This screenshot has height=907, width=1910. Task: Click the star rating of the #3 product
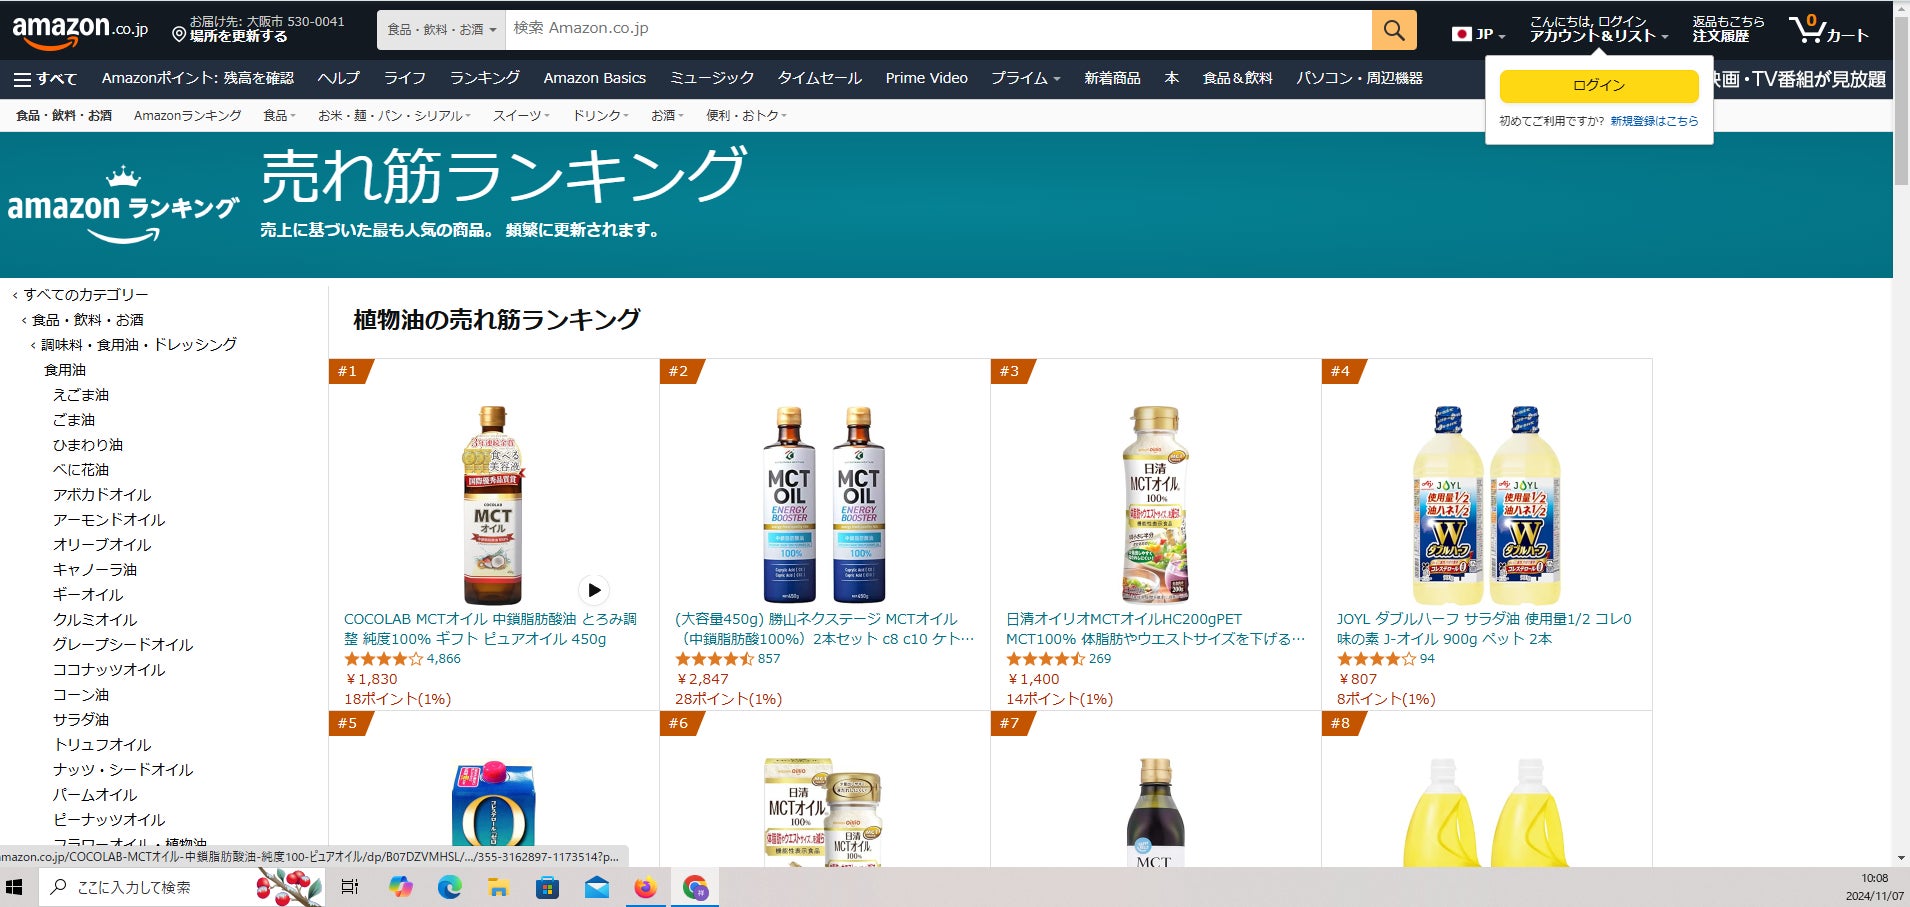tap(1045, 659)
